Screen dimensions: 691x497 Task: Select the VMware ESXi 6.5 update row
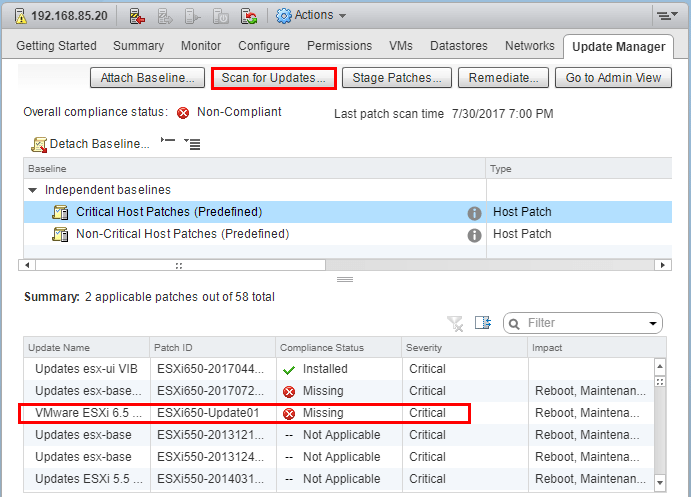coord(339,413)
